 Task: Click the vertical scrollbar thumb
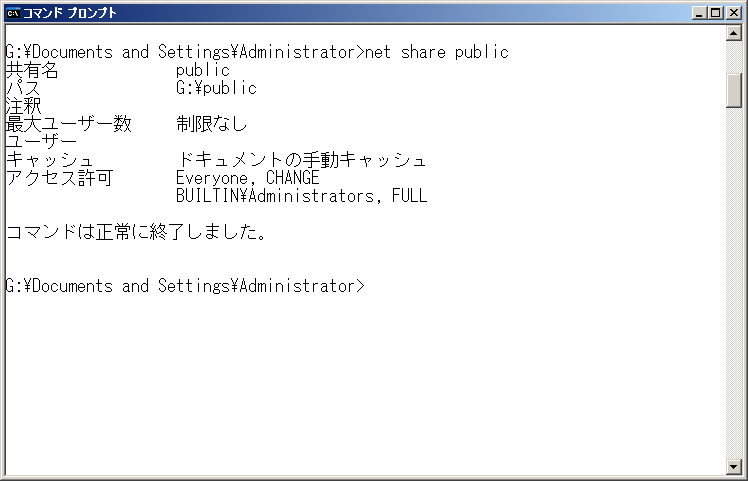point(733,91)
